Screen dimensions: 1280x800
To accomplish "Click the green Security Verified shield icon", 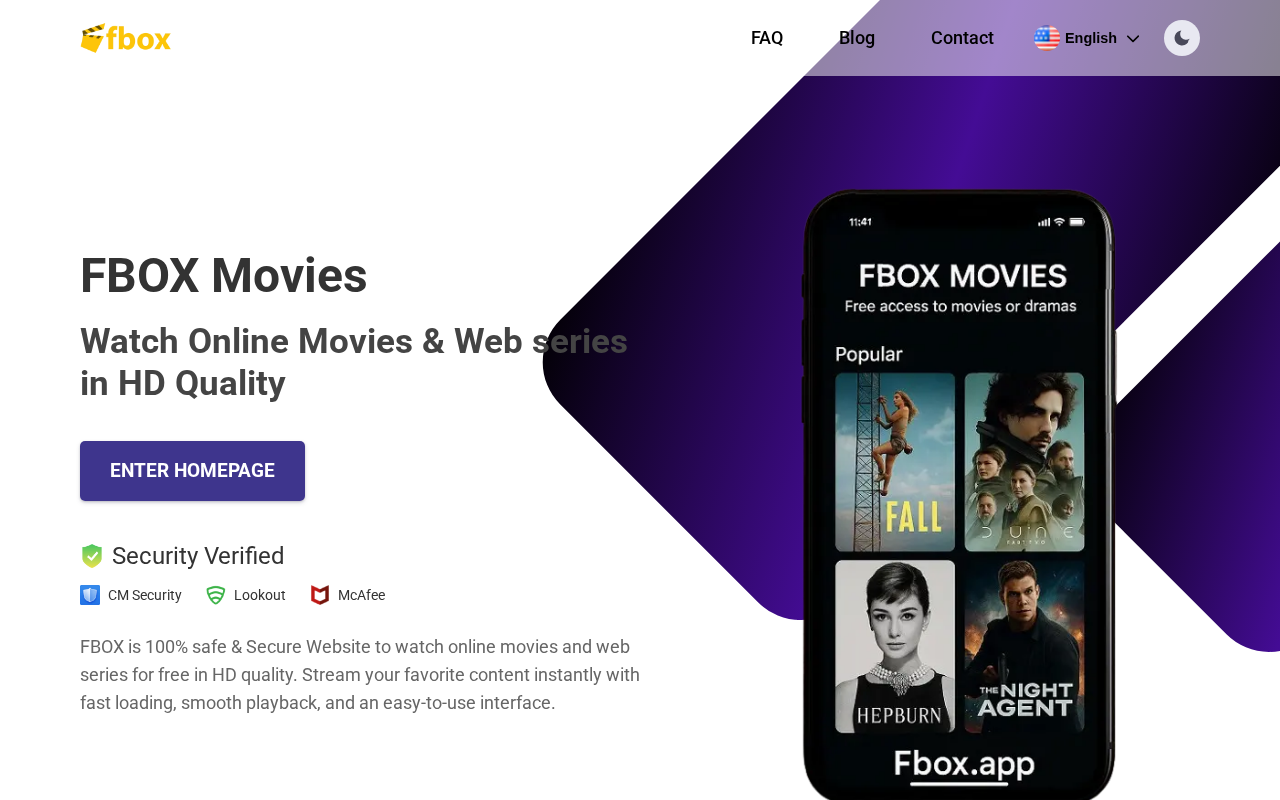I will pyautogui.click(x=92, y=556).
